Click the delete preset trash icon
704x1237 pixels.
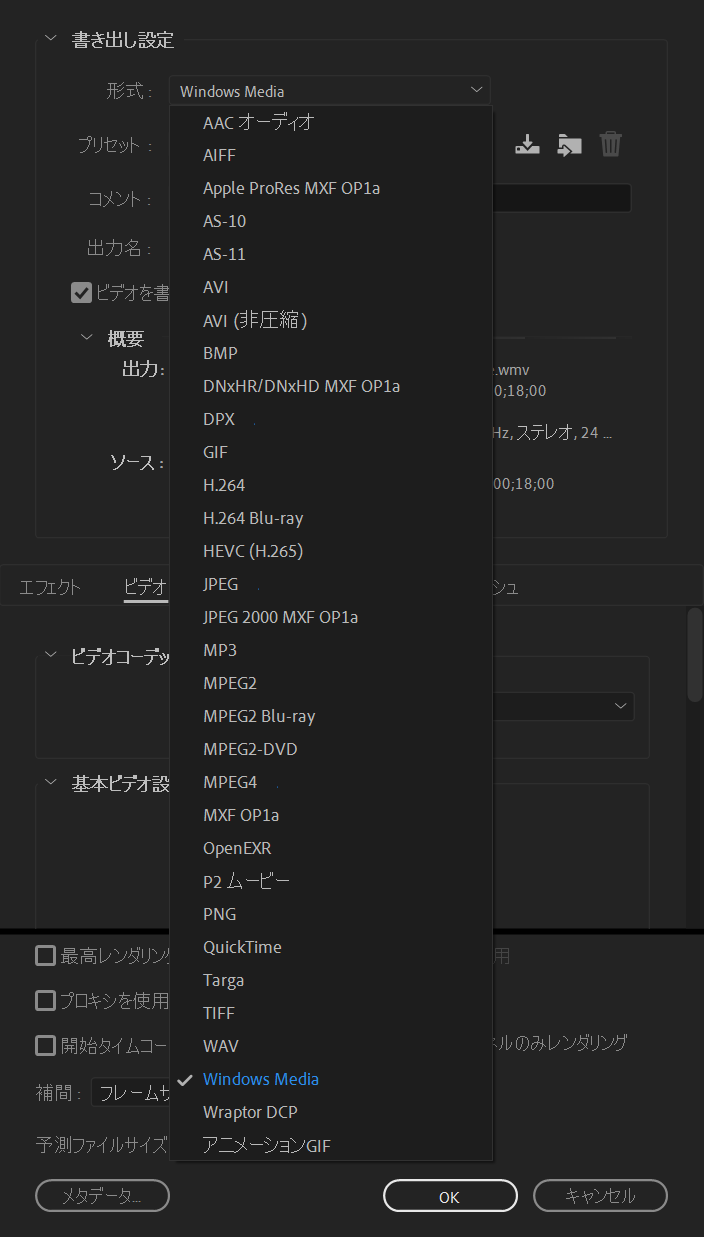(x=611, y=144)
